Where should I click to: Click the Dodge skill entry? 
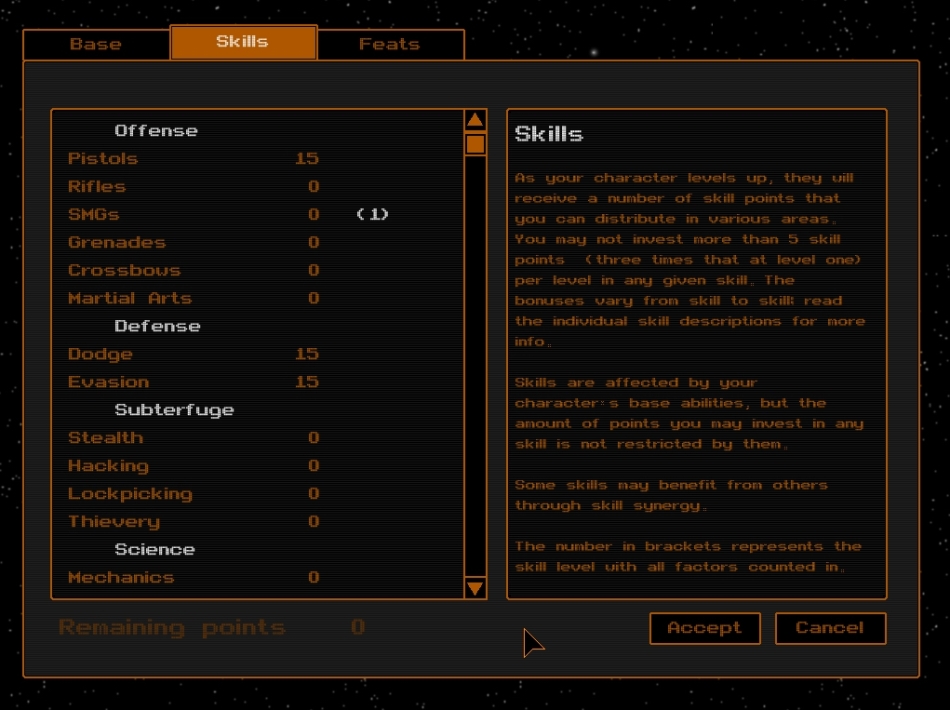[100, 355]
